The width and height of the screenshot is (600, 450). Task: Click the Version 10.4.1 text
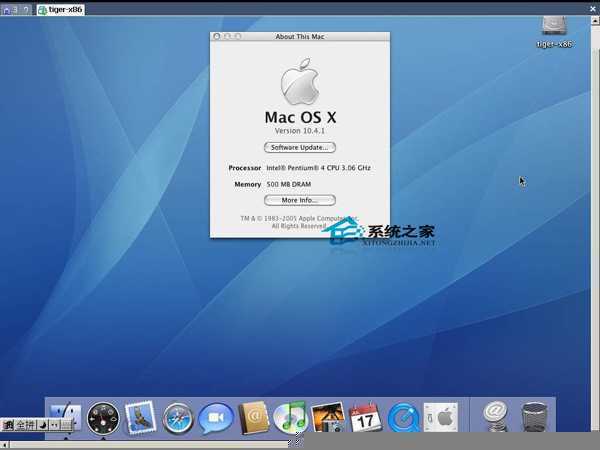300,131
